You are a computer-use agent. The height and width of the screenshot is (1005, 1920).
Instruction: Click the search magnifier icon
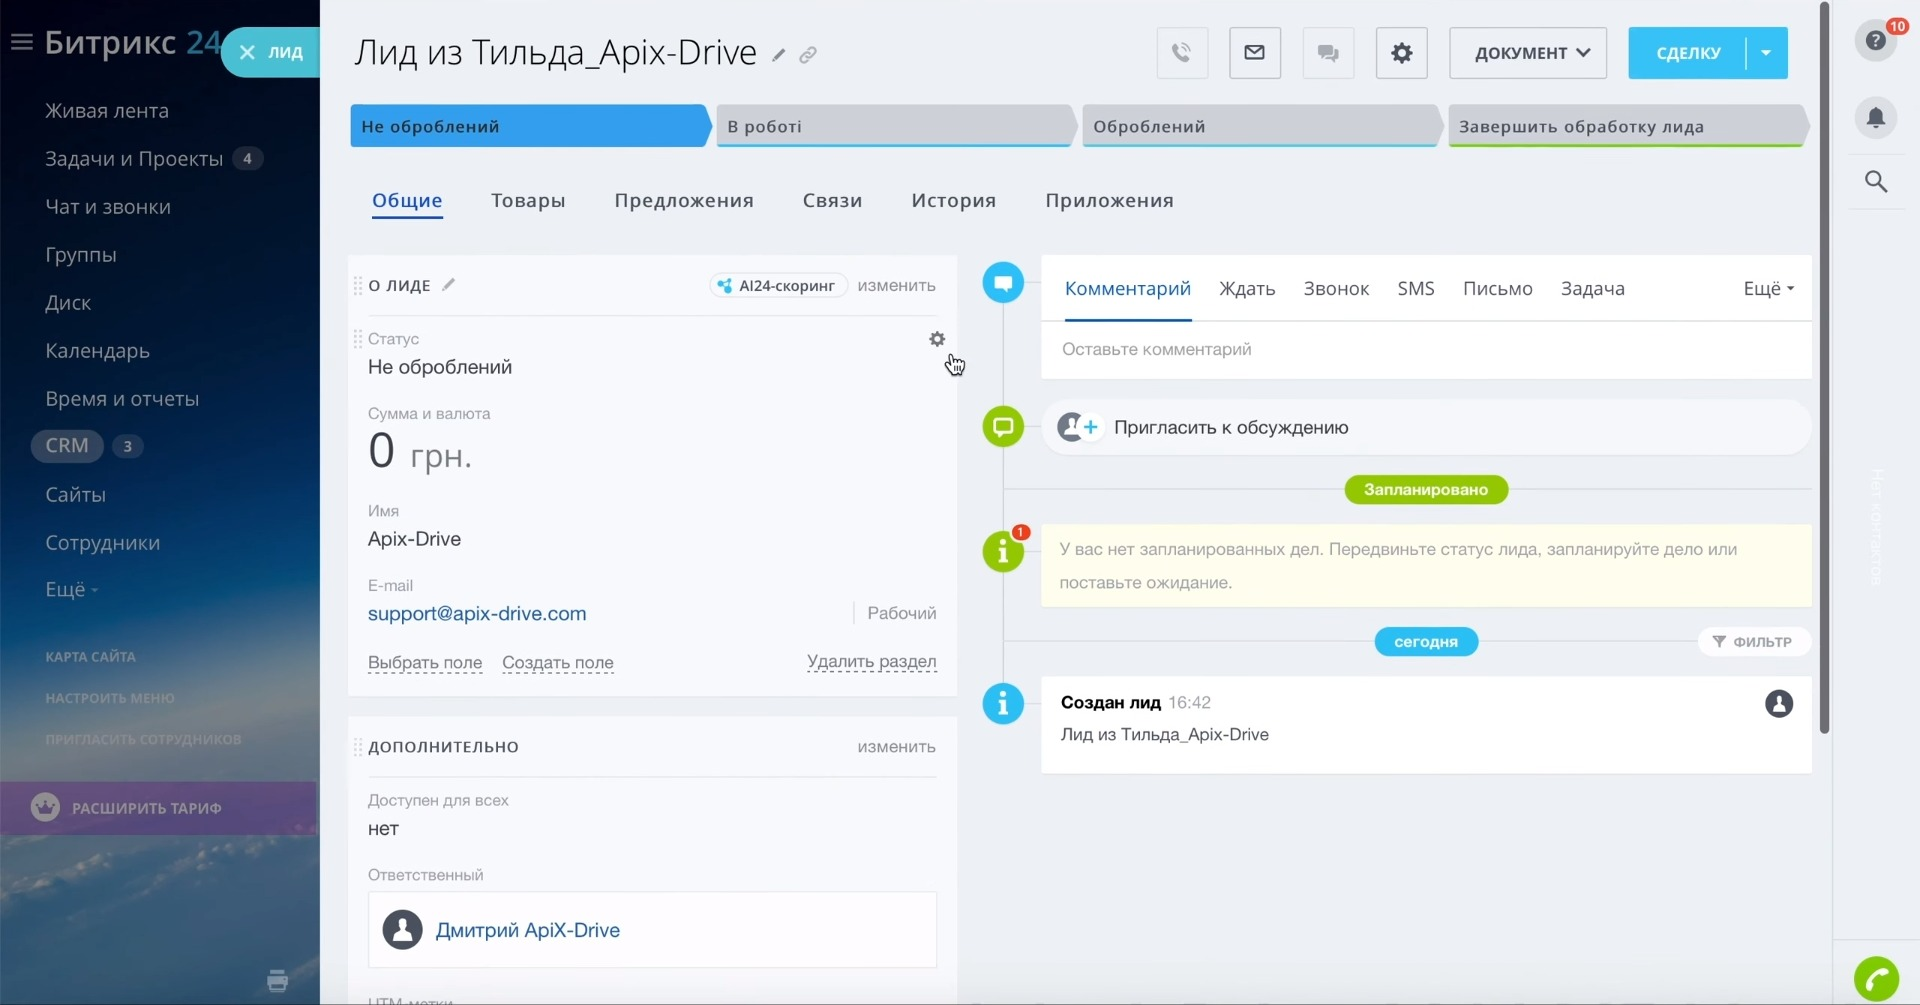click(1876, 181)
